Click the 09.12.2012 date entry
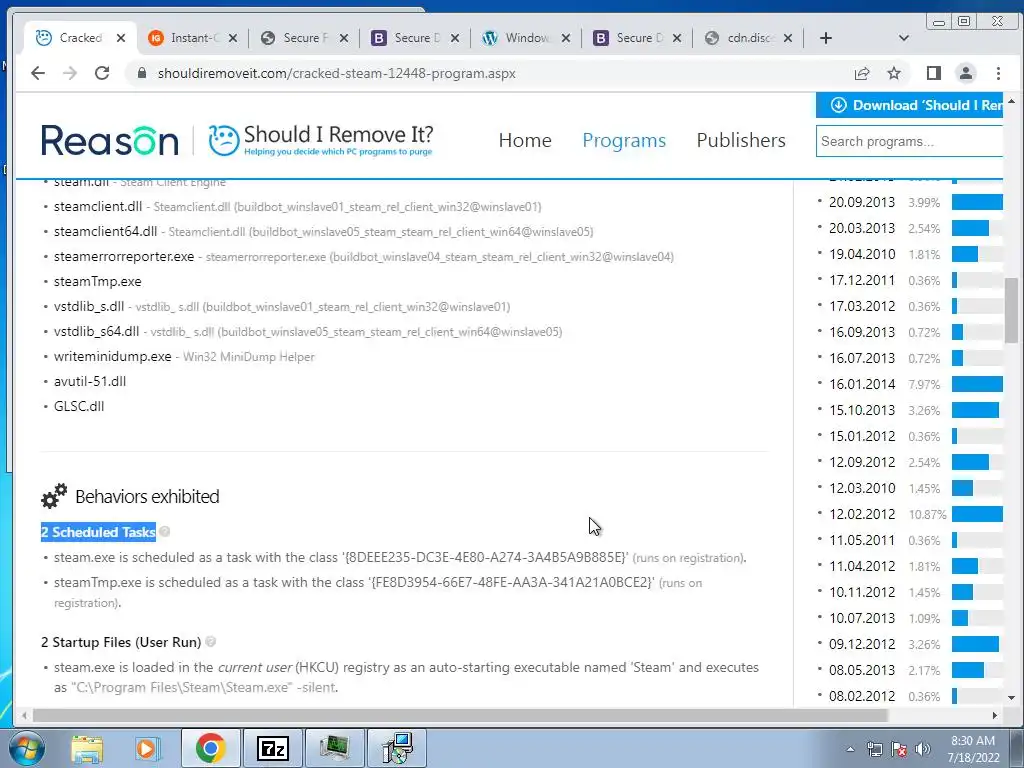 (x=862, y=644)
